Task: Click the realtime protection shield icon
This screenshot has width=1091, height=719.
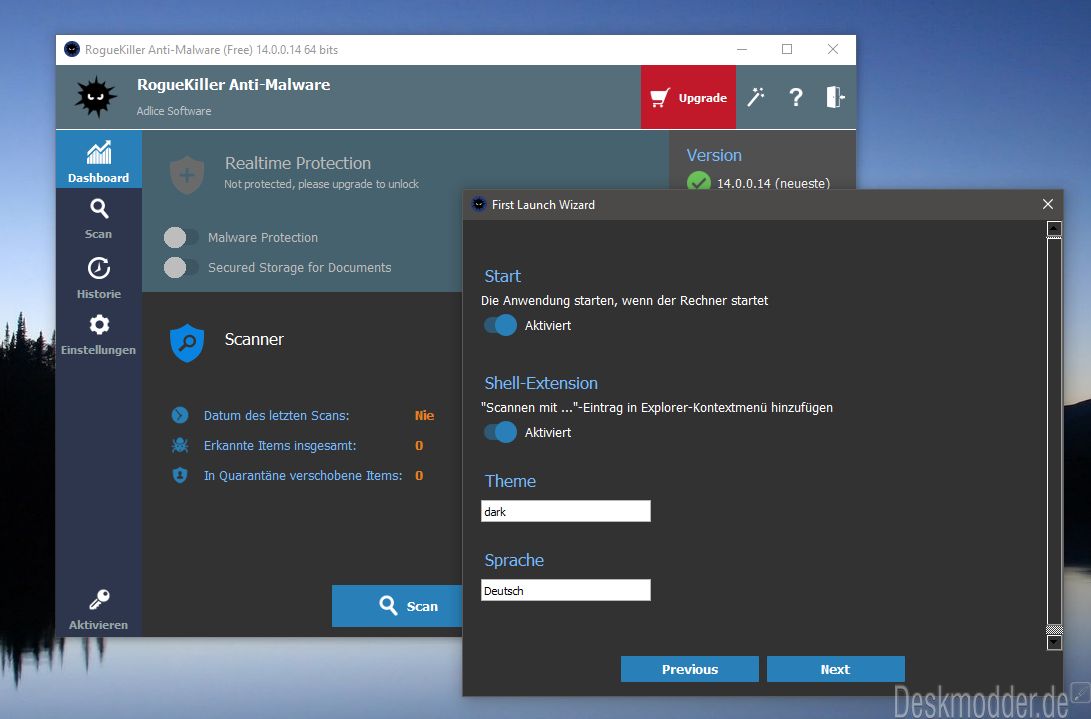Action: point(187,174)
